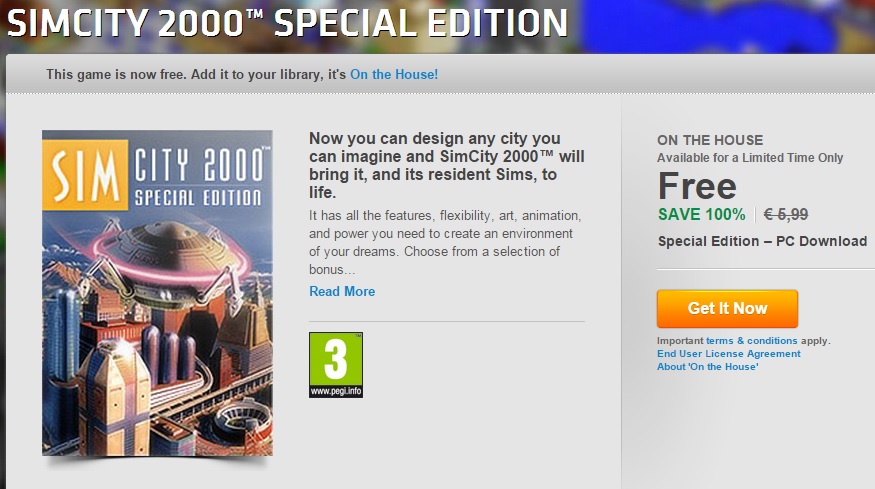Click the SimCity 2000 box art cover
875x489 pixels.
tap(157, 293)
